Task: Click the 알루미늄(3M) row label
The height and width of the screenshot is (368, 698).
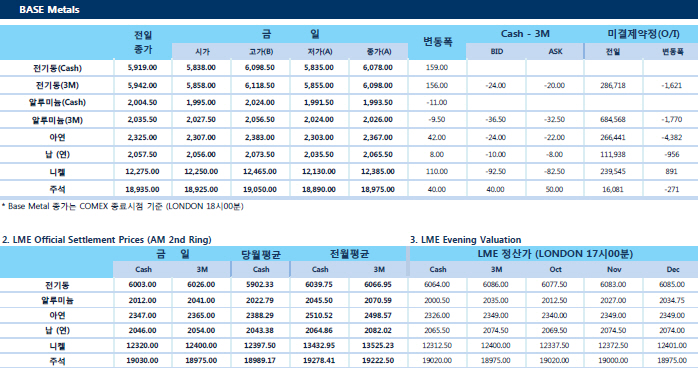Action: pyautogui.click(x=57, y=120)
